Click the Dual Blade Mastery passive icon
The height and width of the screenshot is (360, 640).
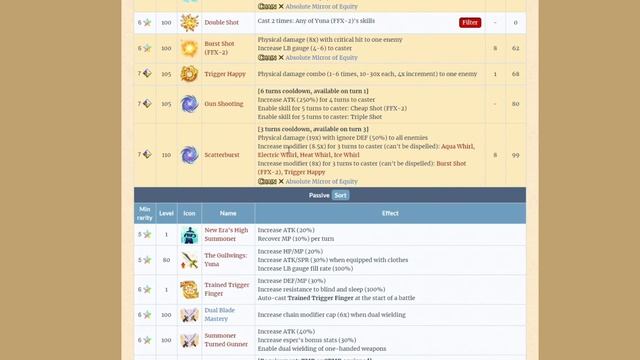(189, 315)
